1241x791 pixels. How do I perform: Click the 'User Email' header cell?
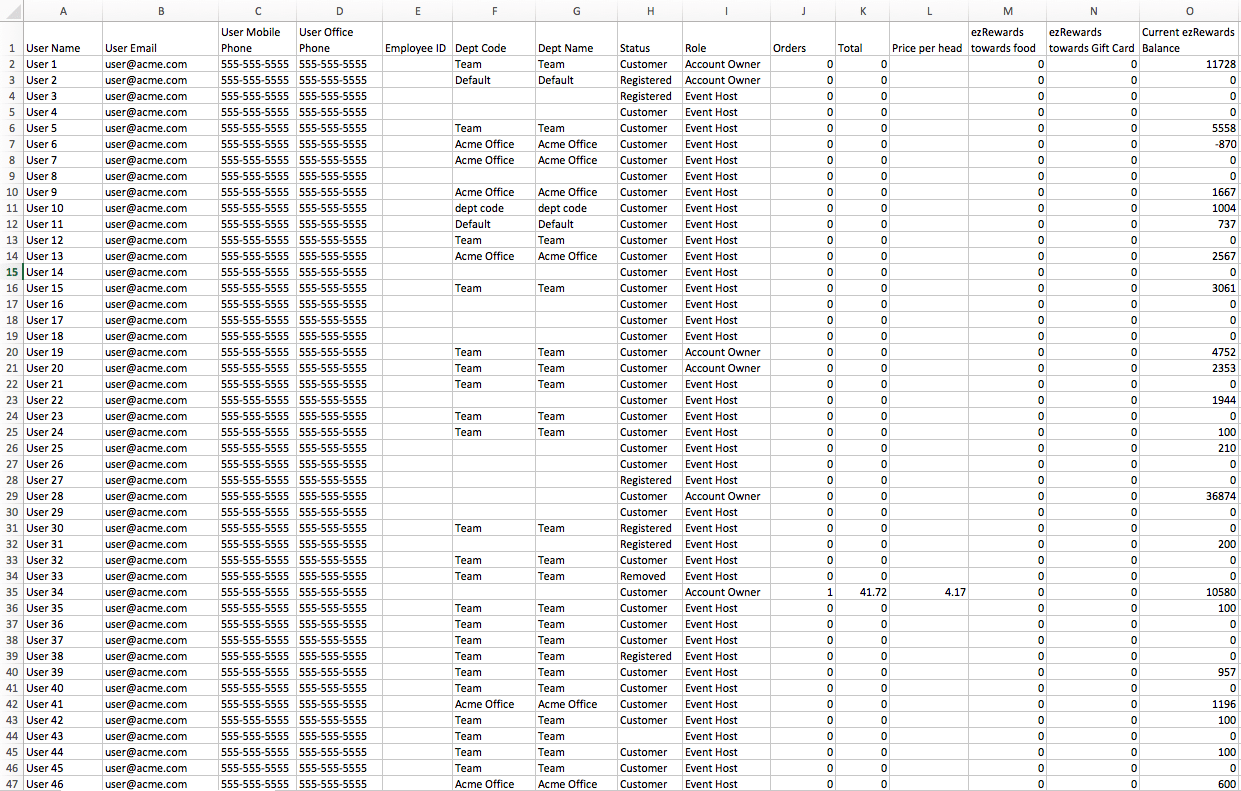pyautogui.click(x=160, y=39)
